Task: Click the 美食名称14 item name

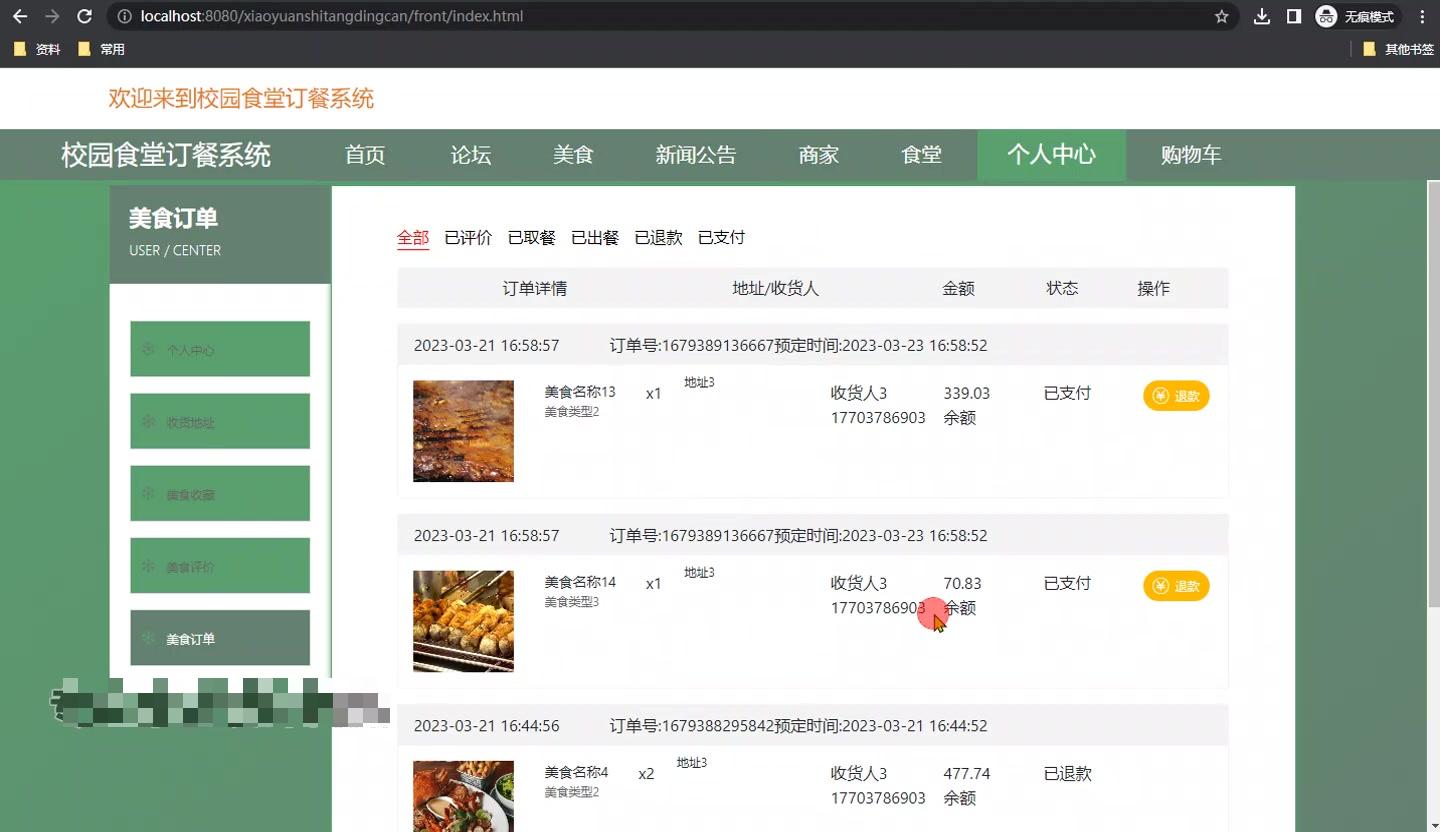Action: coord(580,582)
